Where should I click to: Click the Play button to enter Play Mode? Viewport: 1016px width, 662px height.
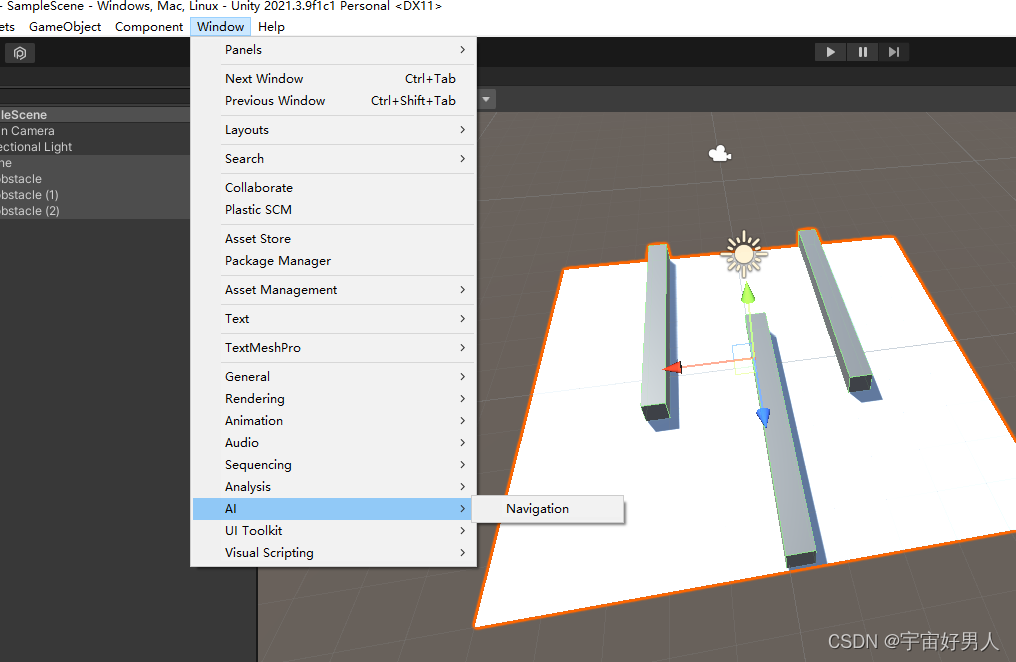click(x=830, y=52)
